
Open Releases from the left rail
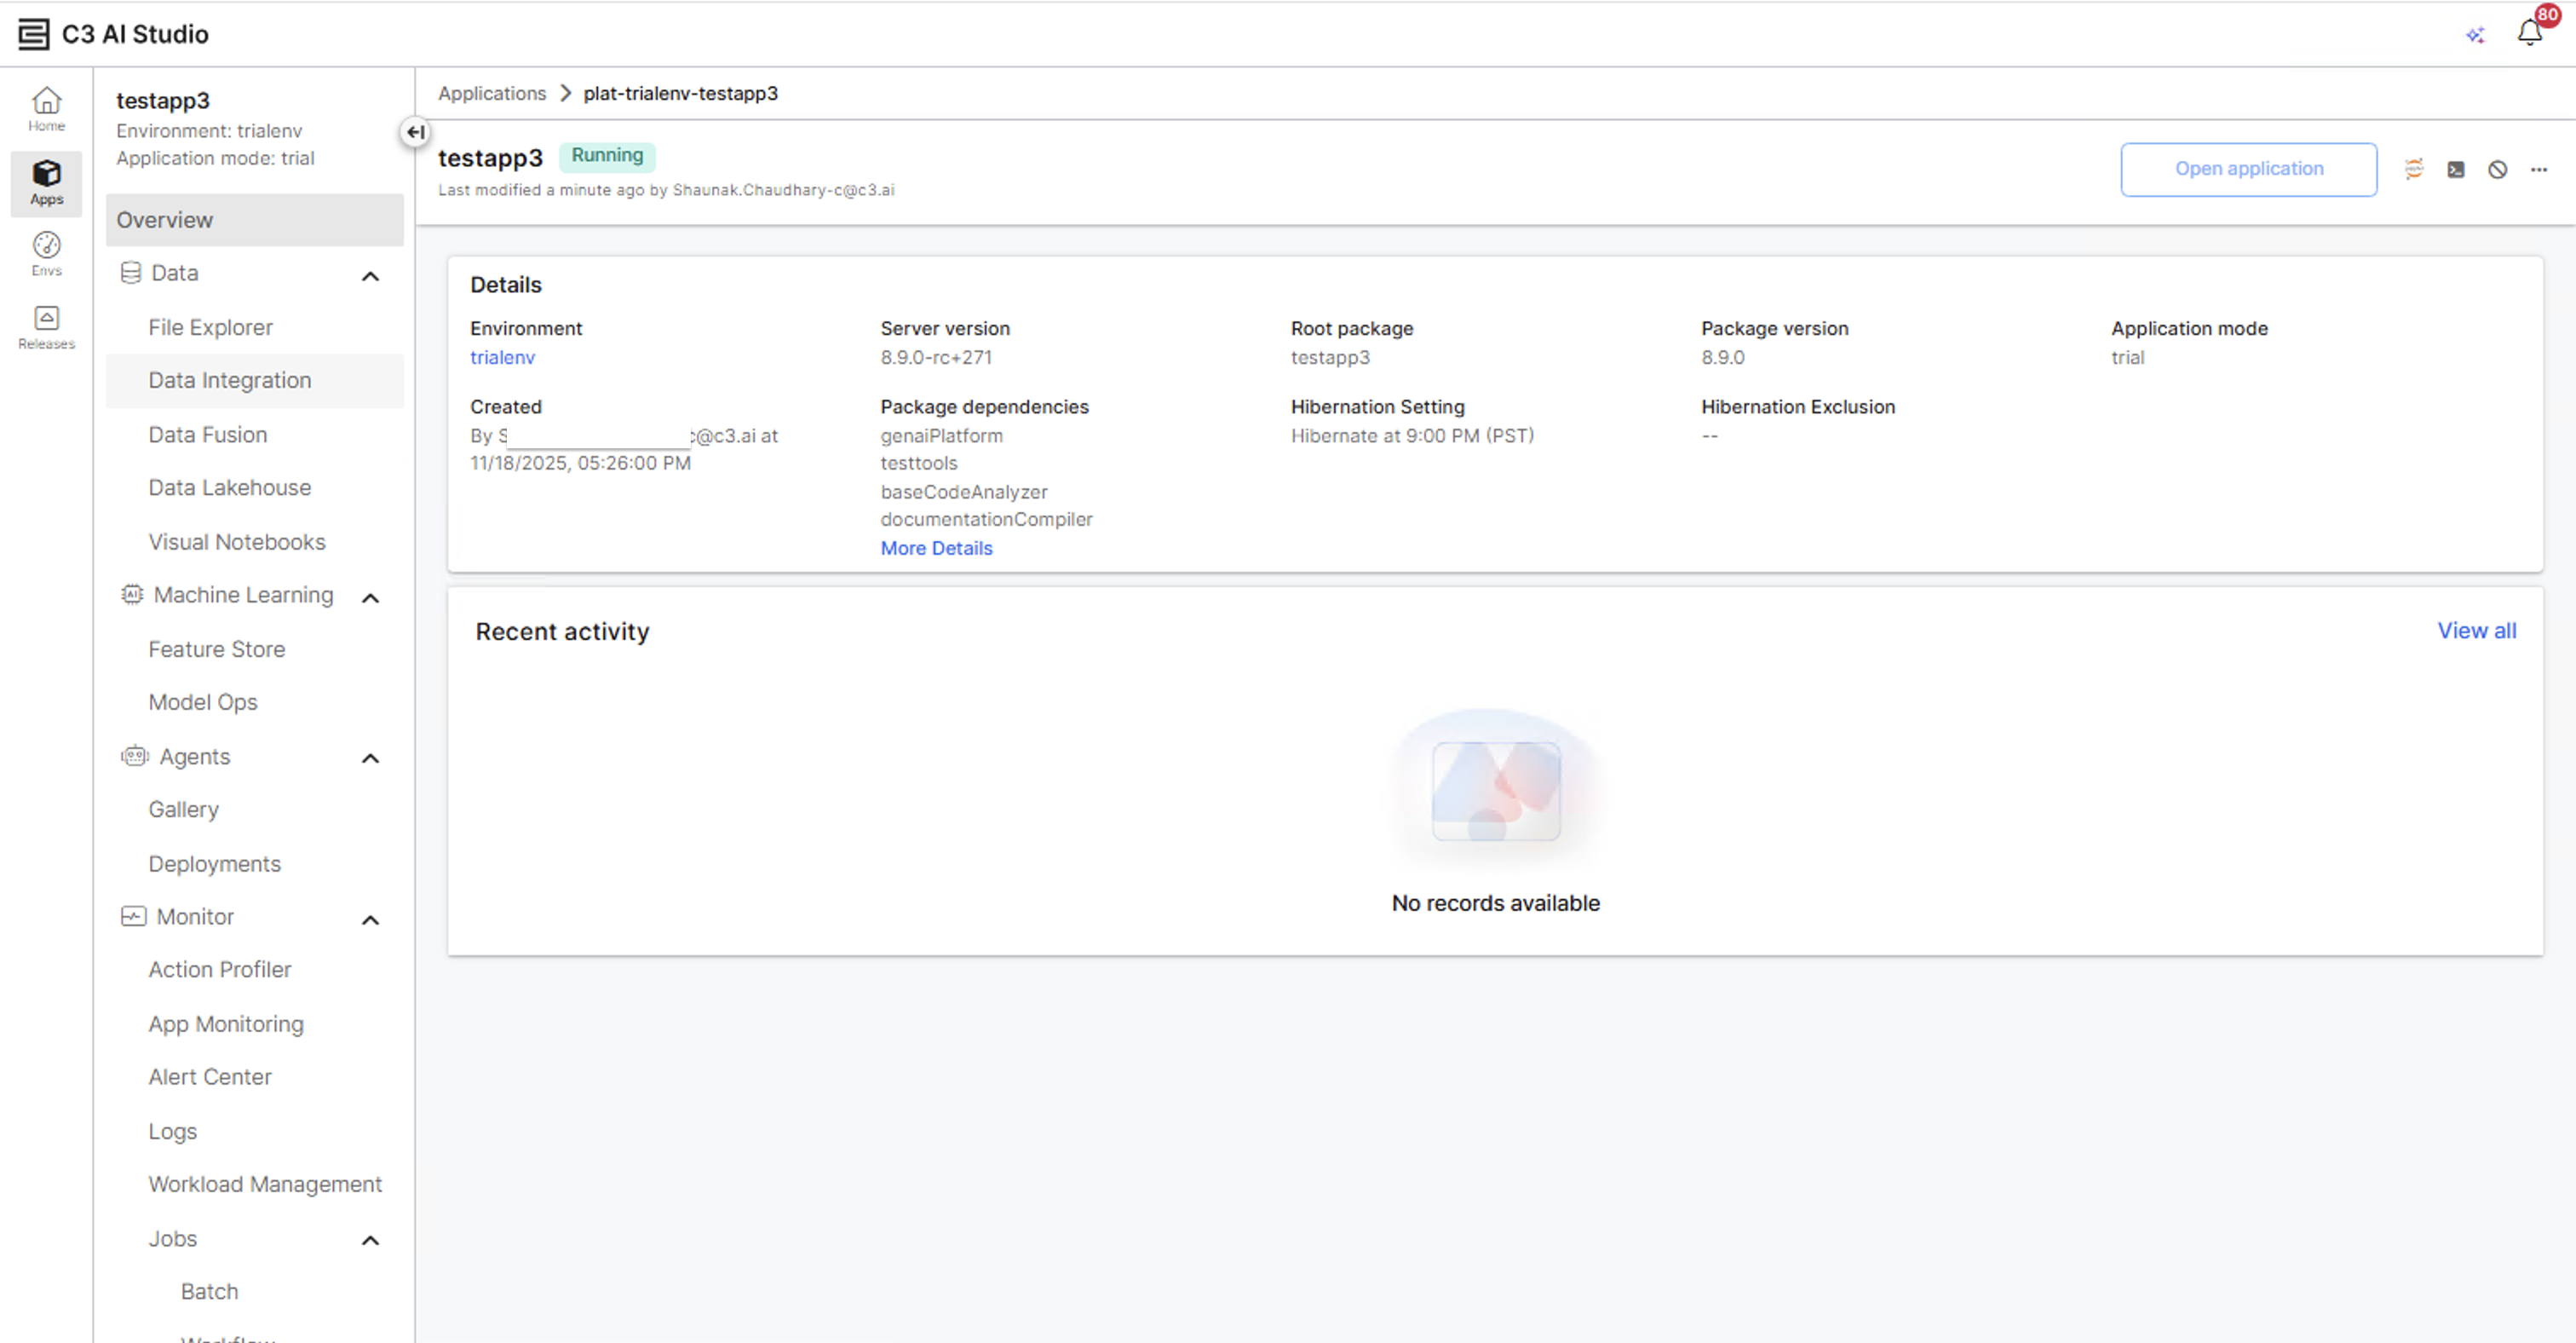(x=46, y=327)
